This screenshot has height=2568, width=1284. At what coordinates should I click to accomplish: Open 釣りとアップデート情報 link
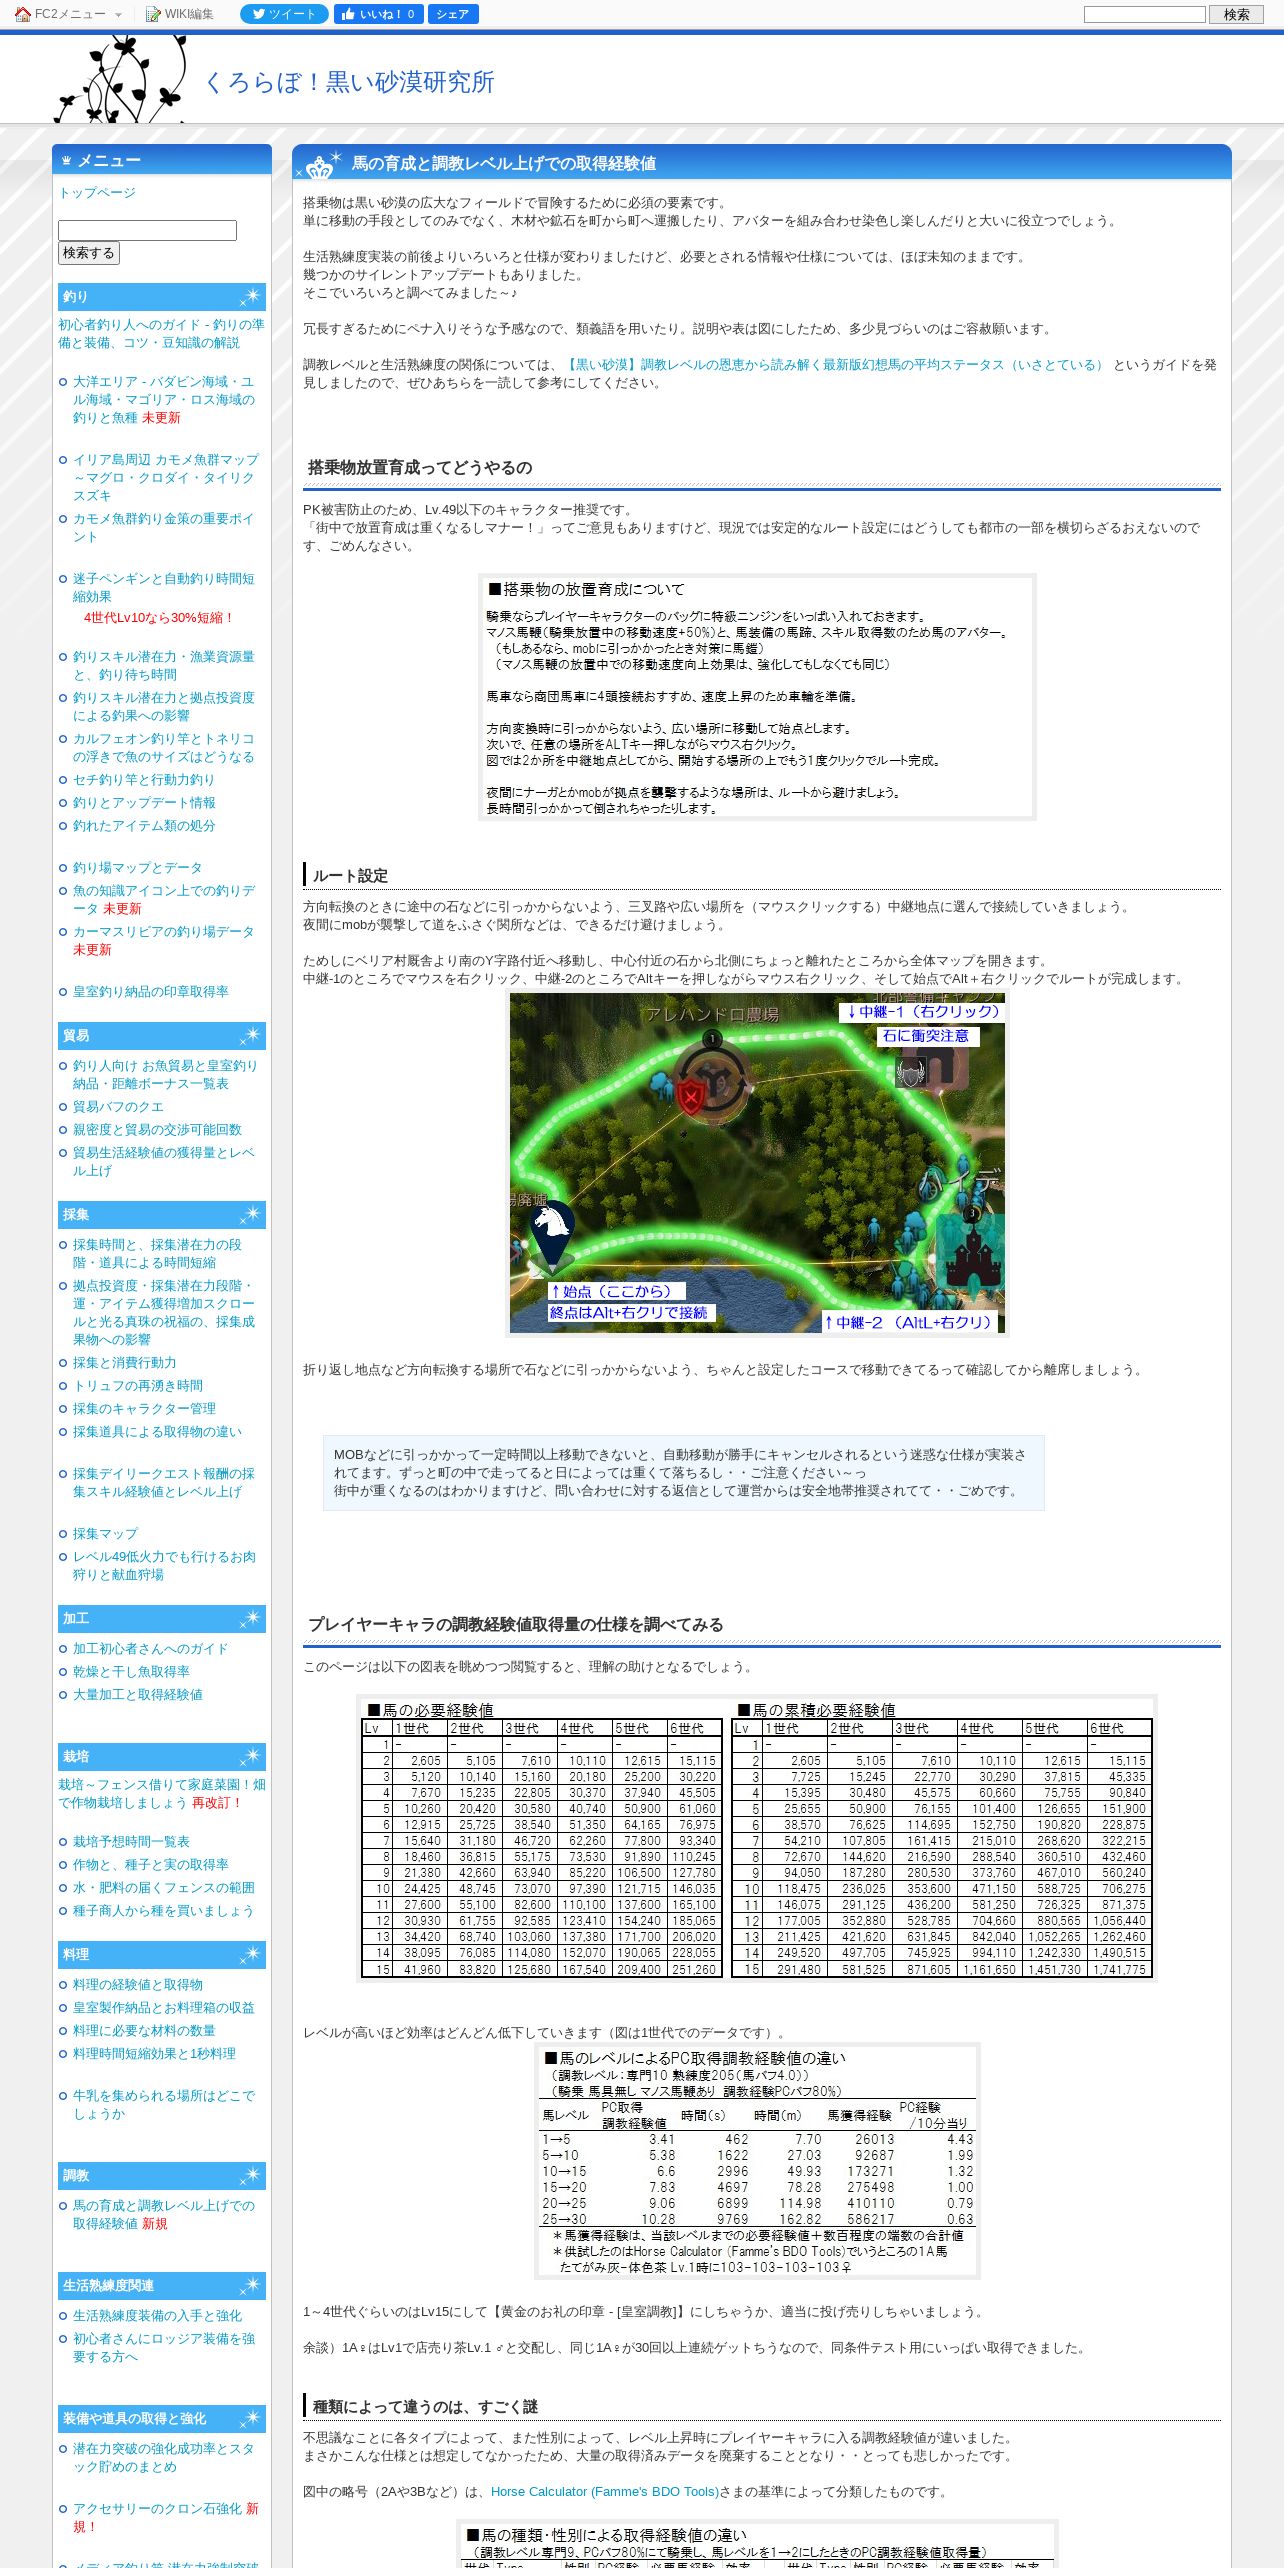pyautogui.click(x=144, y=802)
